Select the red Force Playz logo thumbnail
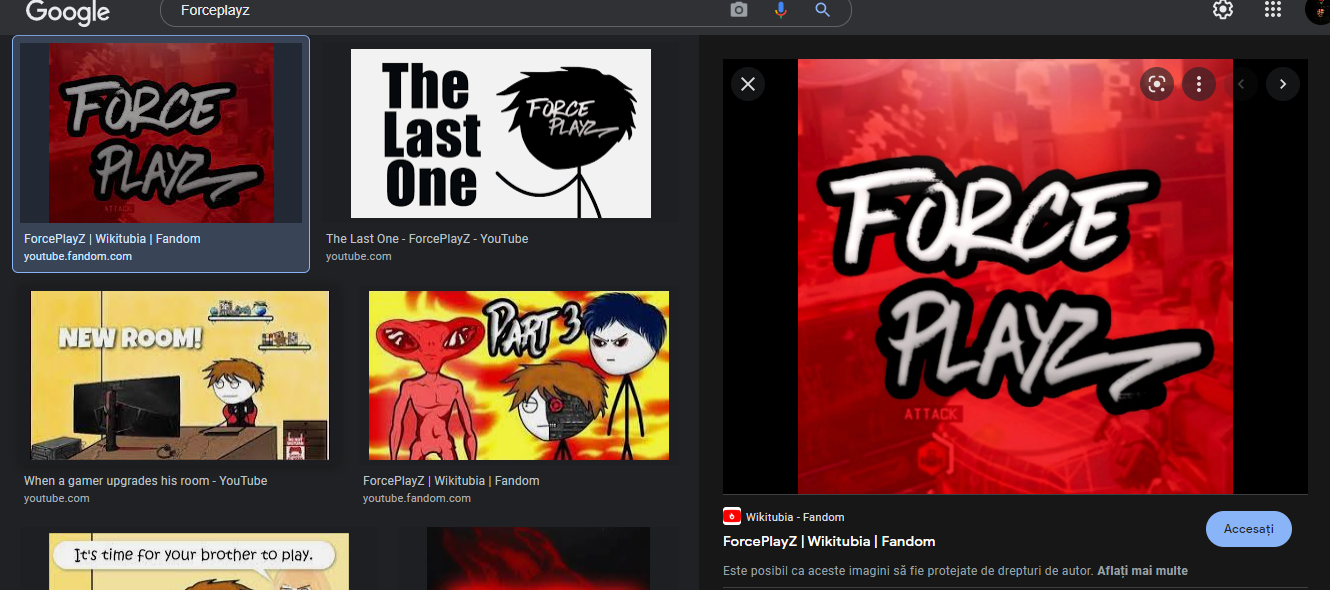This screenshot has width=1330, height=590. [x=161, y=133]
